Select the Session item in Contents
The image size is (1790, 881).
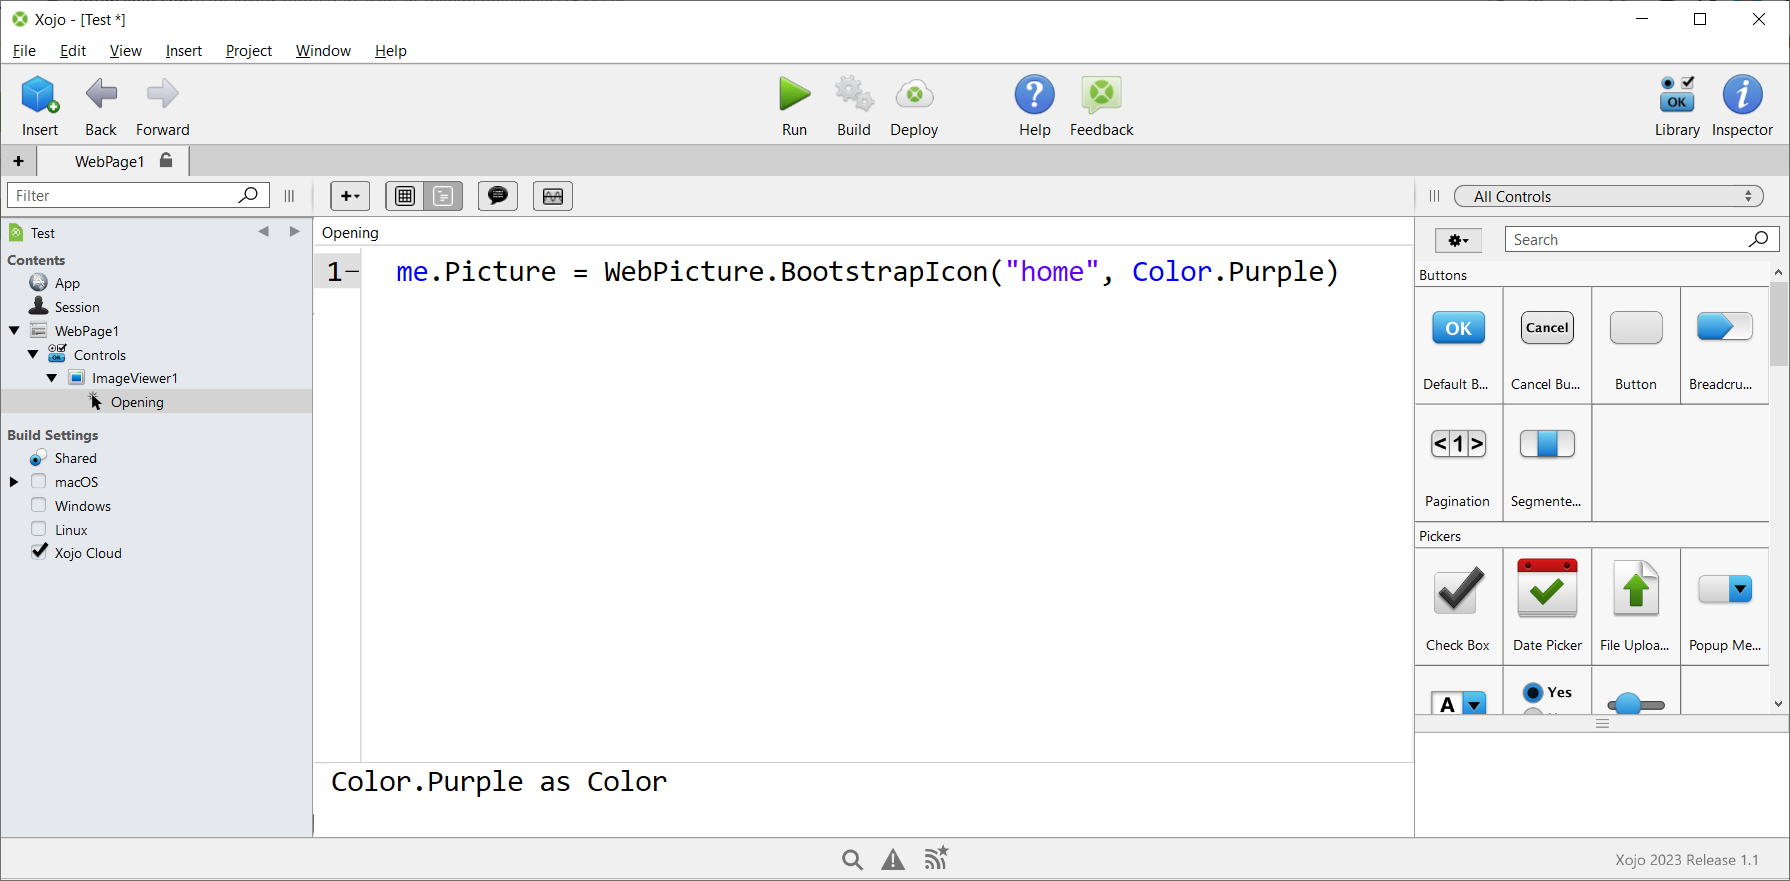77,307
